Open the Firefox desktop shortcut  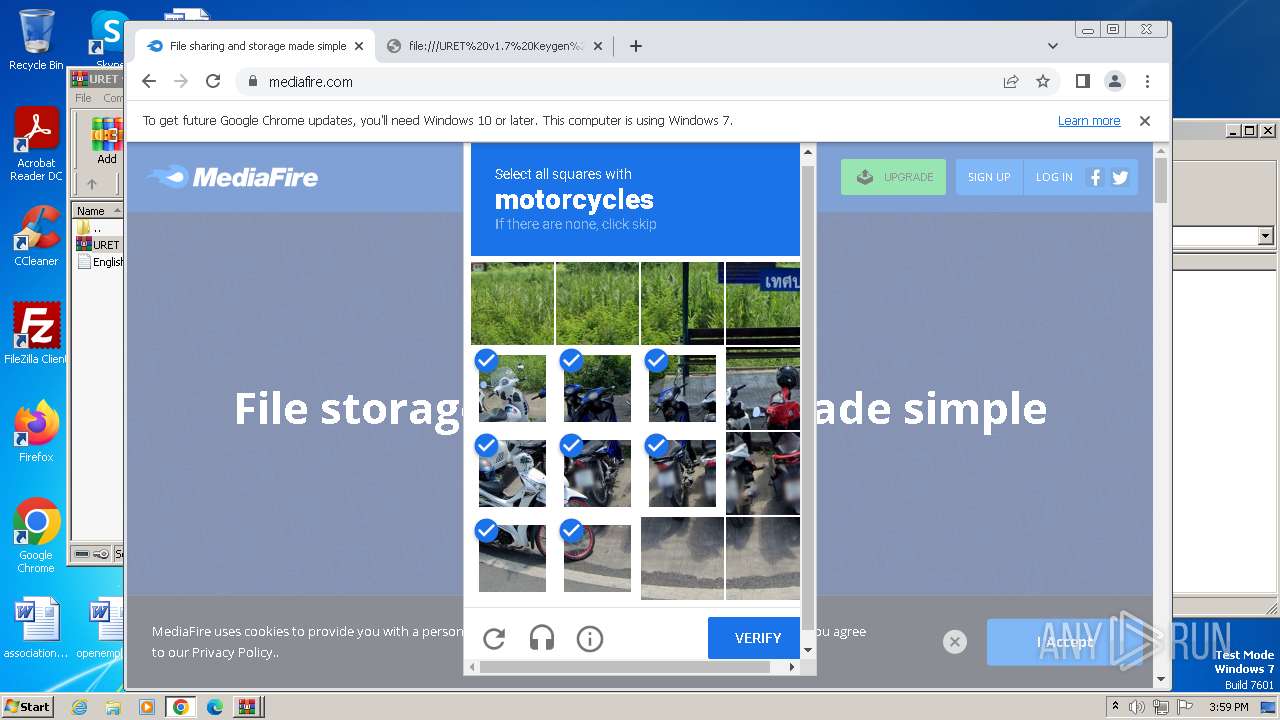[x=36, y=431]
